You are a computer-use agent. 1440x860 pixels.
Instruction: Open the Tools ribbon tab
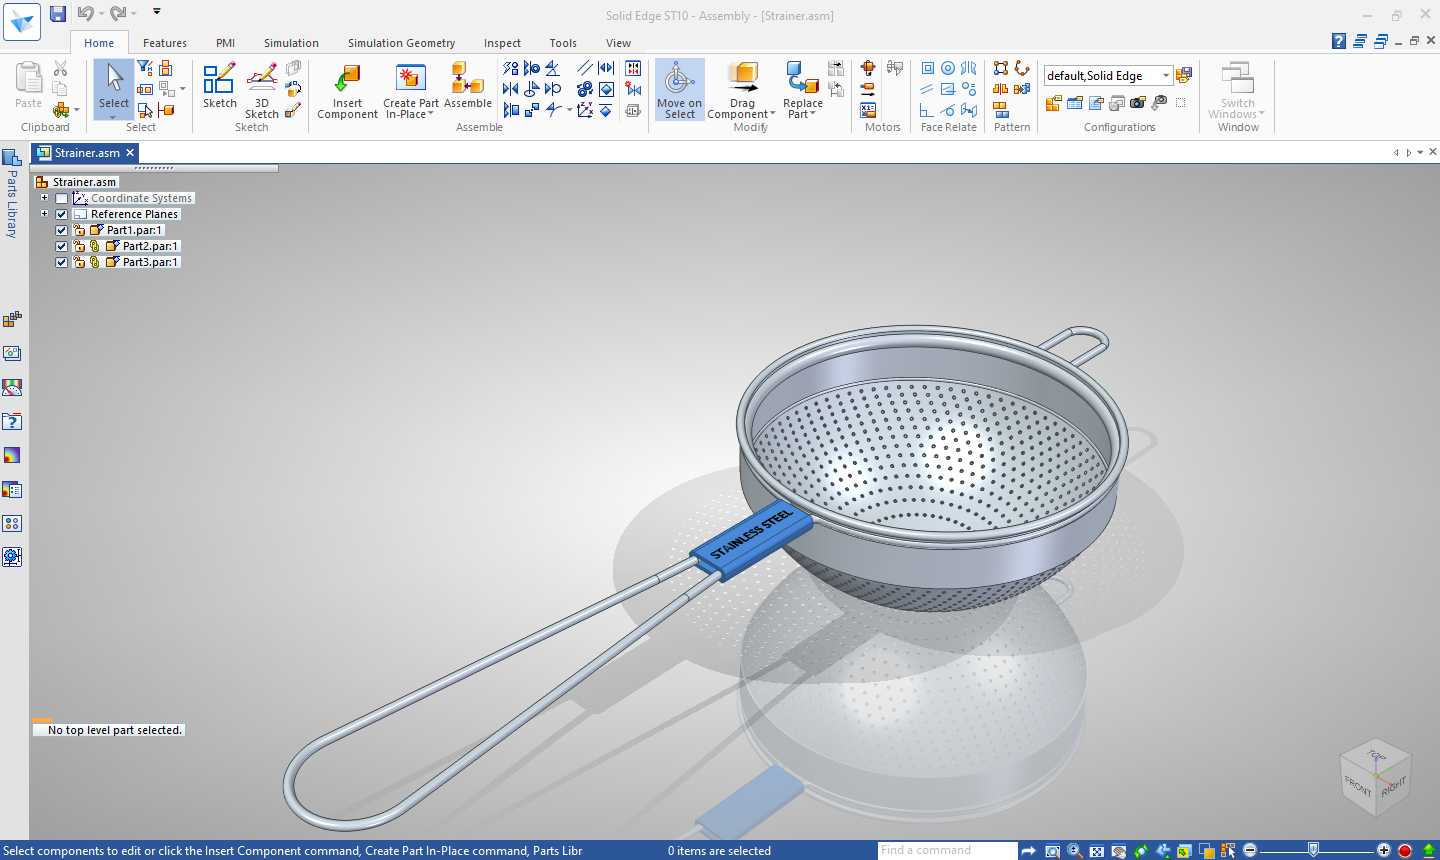point(563,43)
